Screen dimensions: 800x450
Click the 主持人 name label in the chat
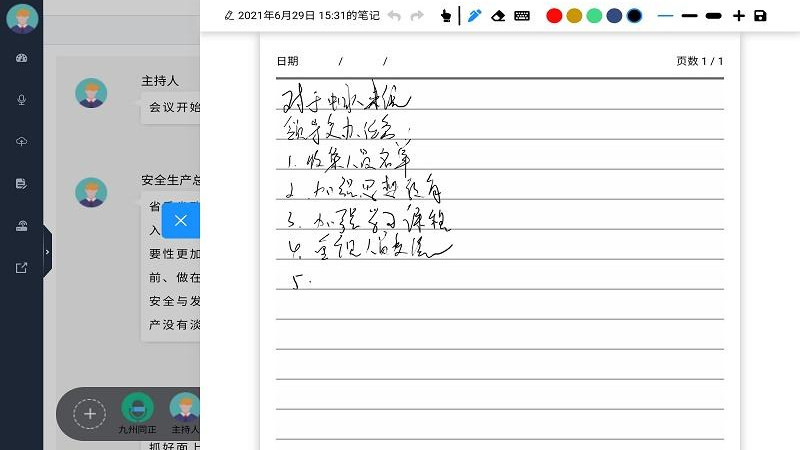pos(160,81)
